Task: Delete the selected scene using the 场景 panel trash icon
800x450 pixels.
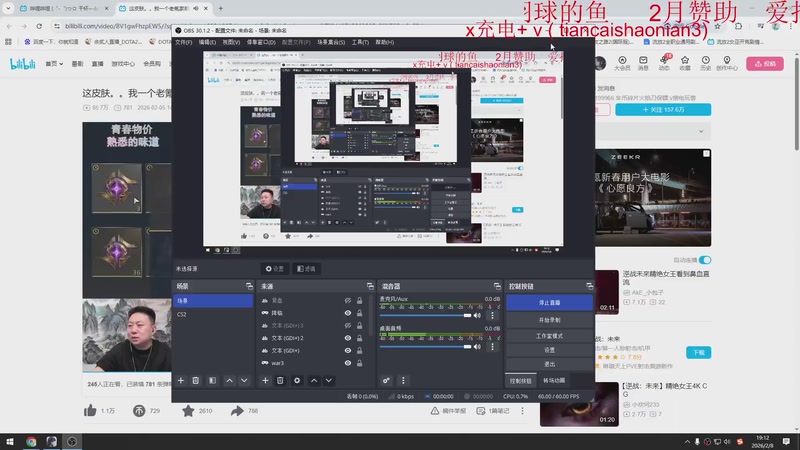Action: (195, 381)
